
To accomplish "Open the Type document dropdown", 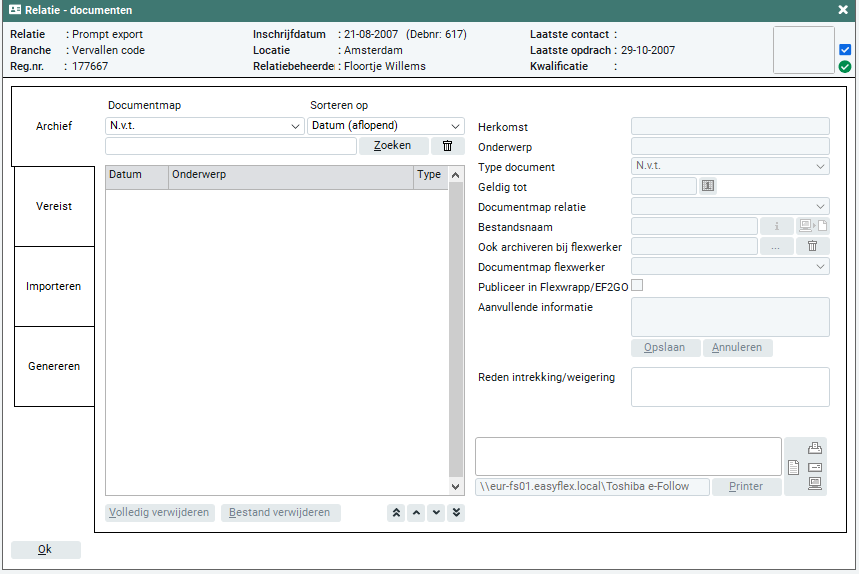I will (x=730, y=166).
